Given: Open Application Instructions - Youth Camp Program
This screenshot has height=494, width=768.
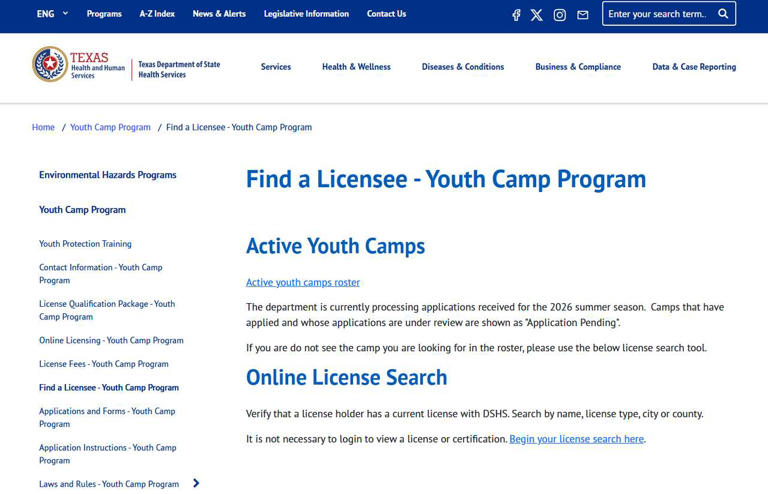Looking at the screenshot, I should tap(108, 454).
